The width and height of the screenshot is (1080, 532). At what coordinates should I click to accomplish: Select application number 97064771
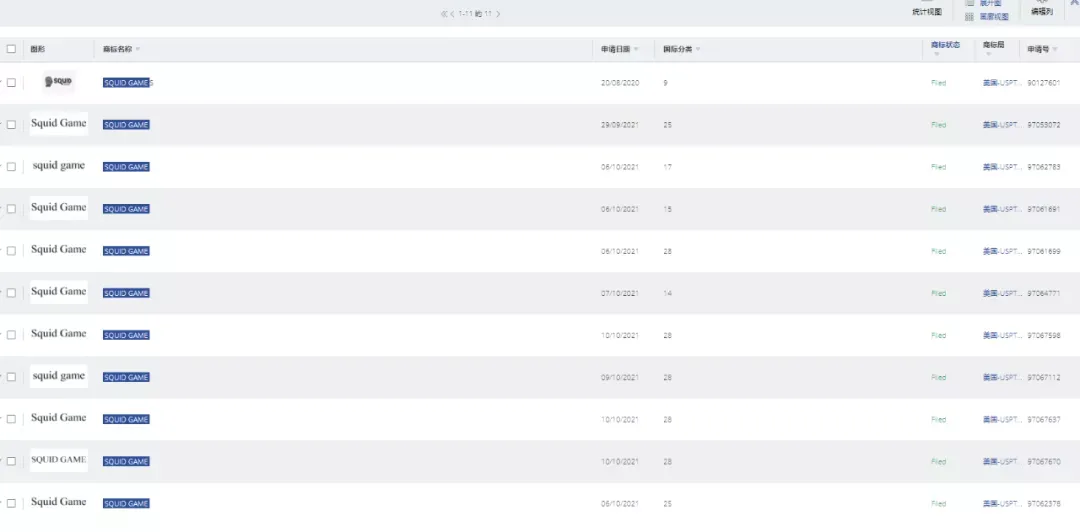[x=1043, y=293]
